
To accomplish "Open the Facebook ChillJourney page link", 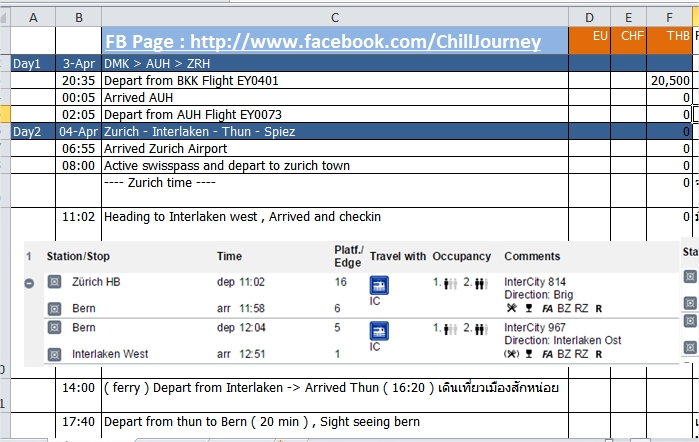I will tap(323, 41).
